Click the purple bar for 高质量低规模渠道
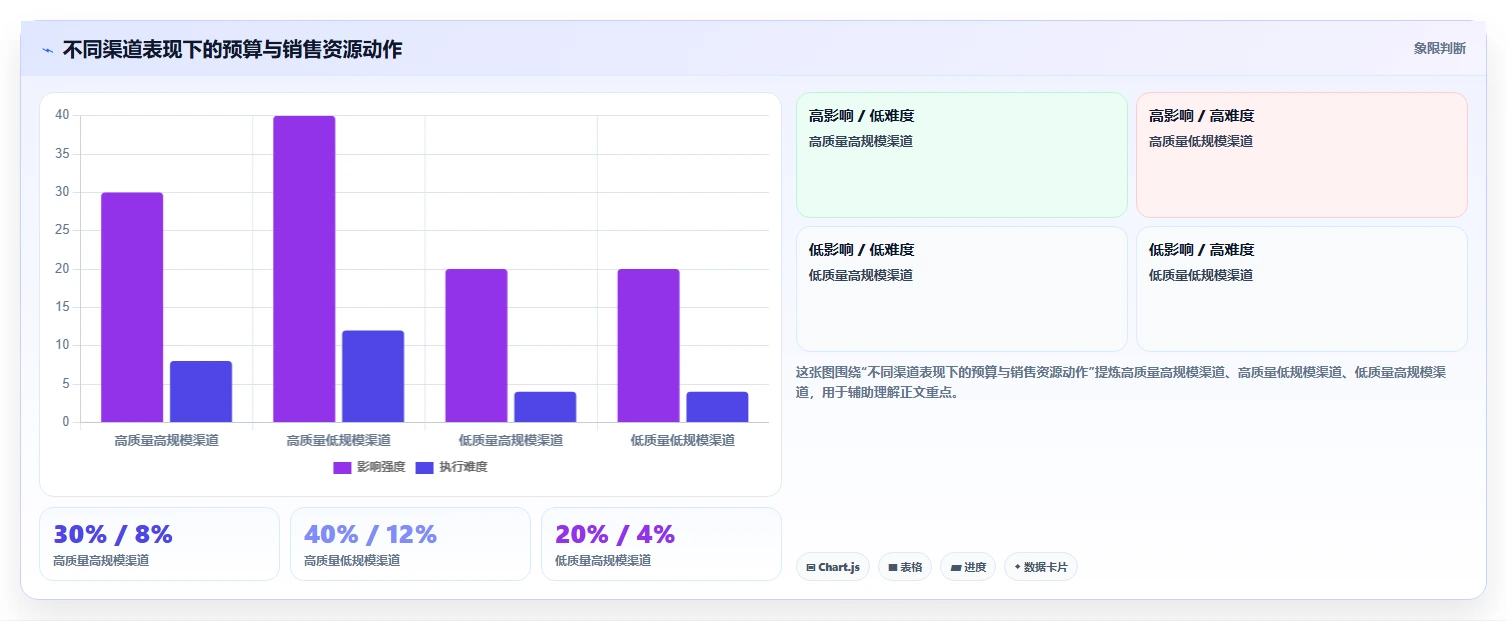Screen dimensions: 1507x621 pyautogui.click(x=304, y=269)
